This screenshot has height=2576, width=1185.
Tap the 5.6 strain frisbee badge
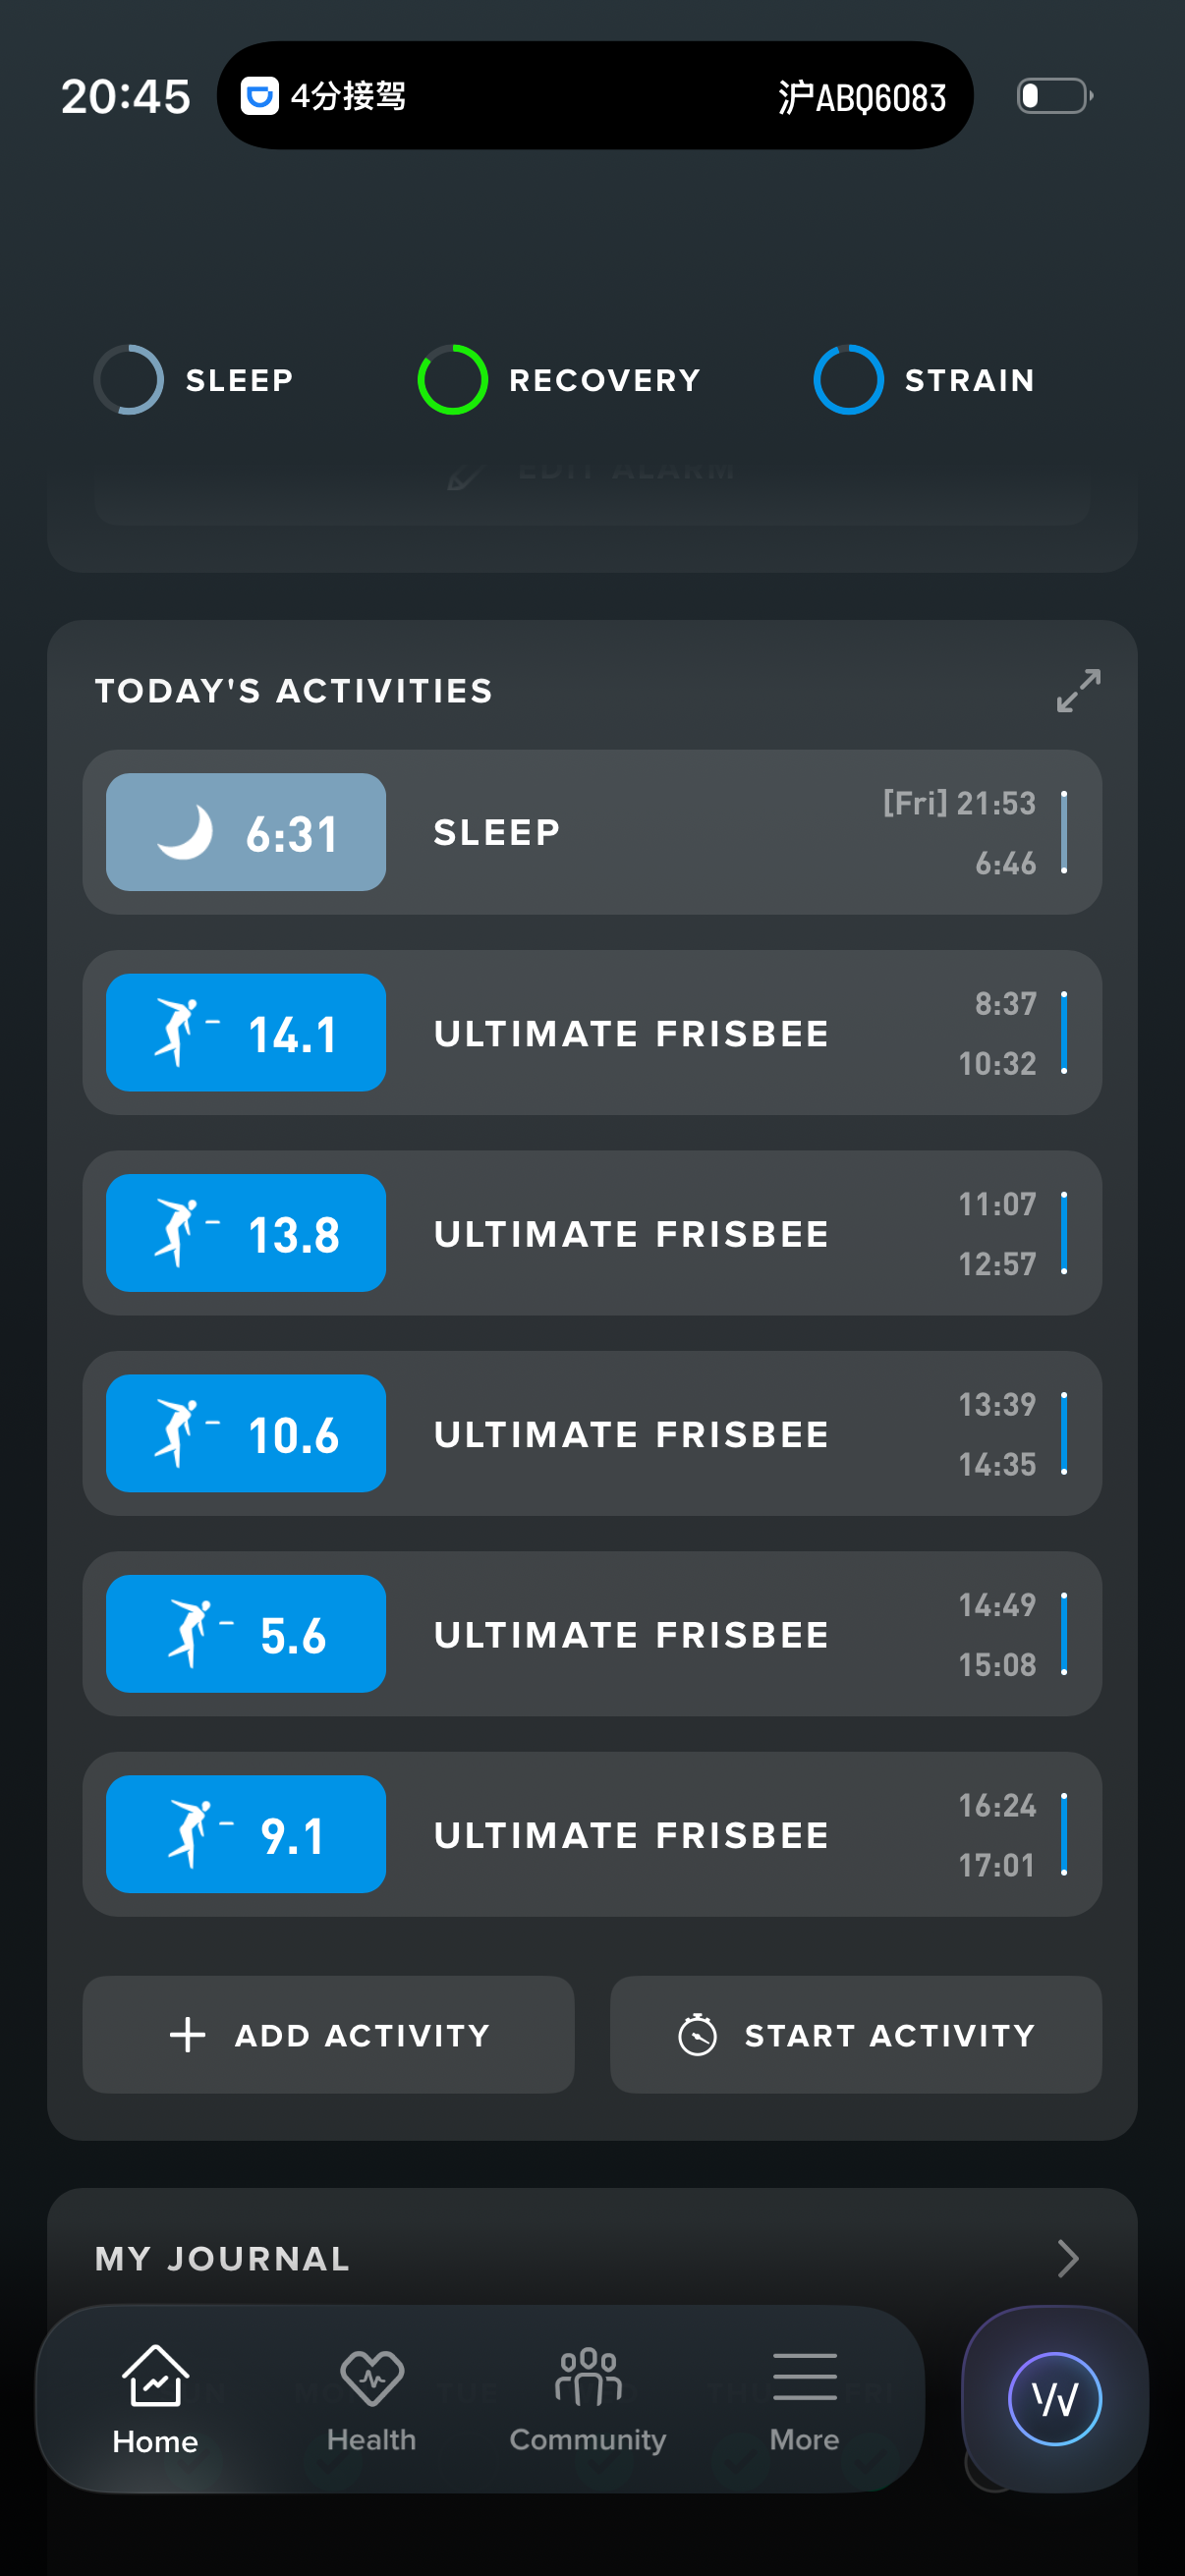[246, 1634]
